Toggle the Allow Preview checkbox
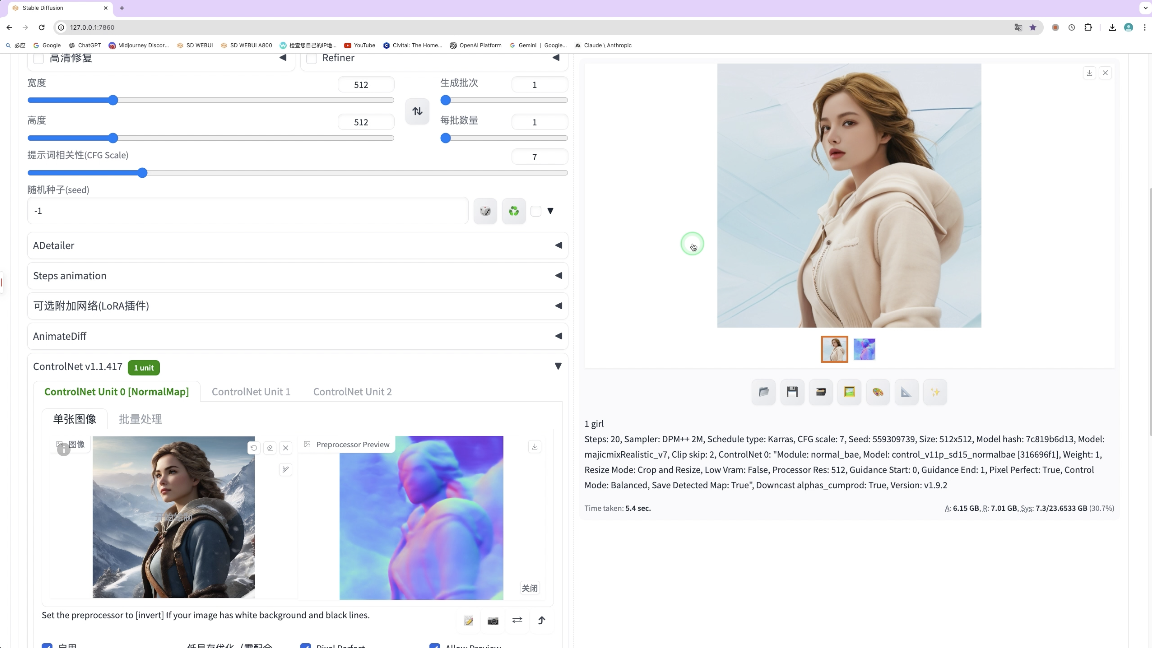1152x648 pixels. click(x=435, y=645)
